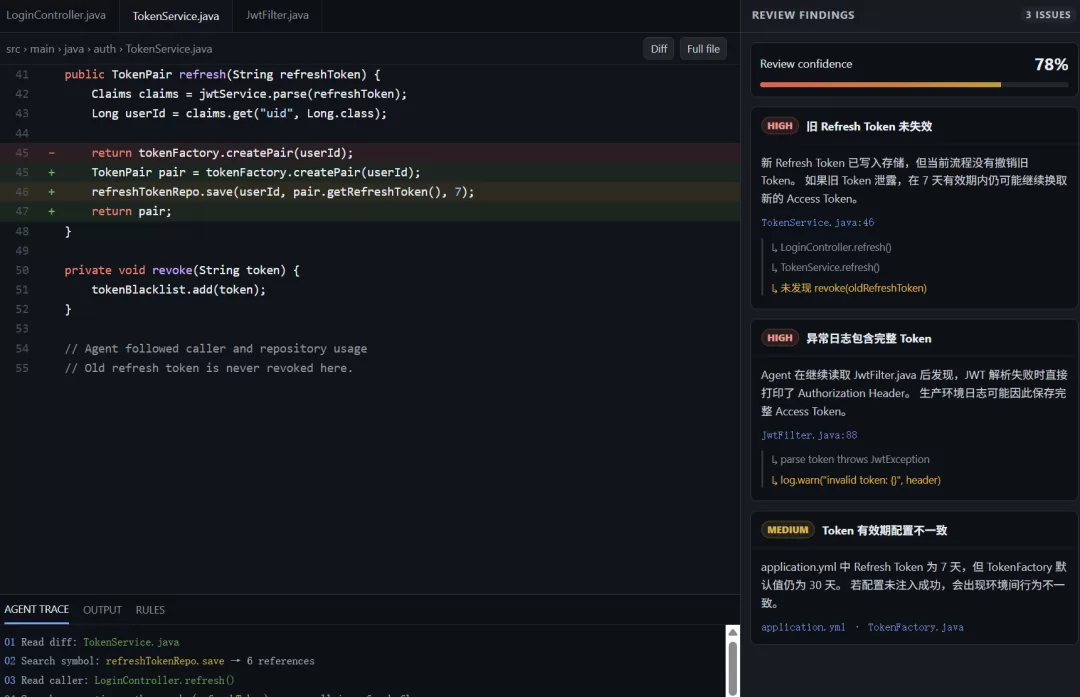This screenshot has width=1080, height=697.
Task: Click the 'auth' breadcrumb segment
Action: click(x=105, y=49)
